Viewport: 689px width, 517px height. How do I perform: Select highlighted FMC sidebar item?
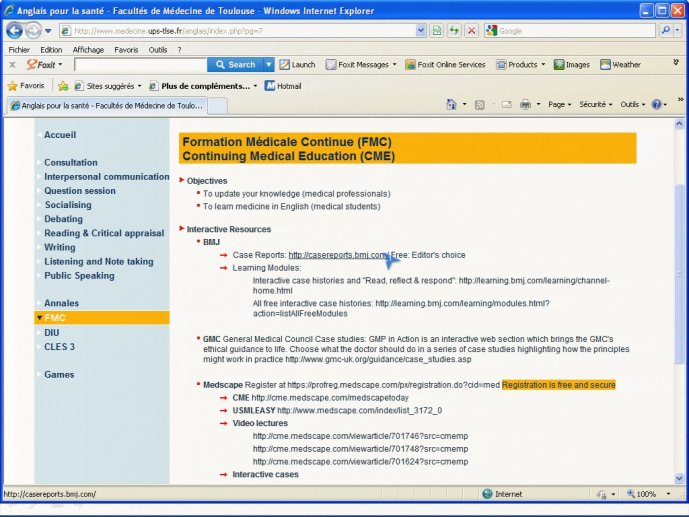click(102, 318)
